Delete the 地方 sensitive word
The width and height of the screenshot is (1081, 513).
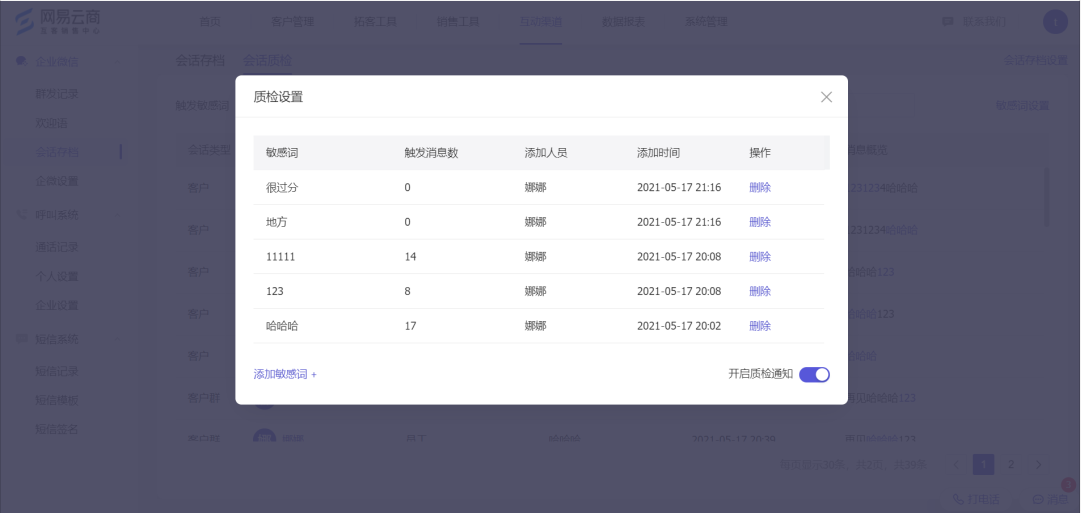(x=760, y=222)
